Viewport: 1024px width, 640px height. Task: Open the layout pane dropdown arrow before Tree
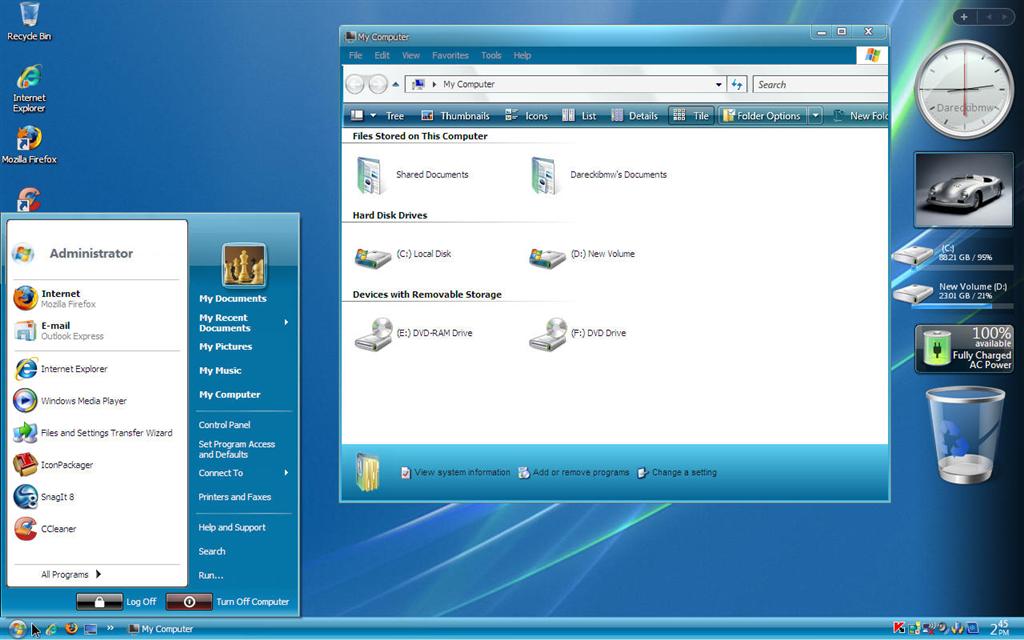coord(373,116)
